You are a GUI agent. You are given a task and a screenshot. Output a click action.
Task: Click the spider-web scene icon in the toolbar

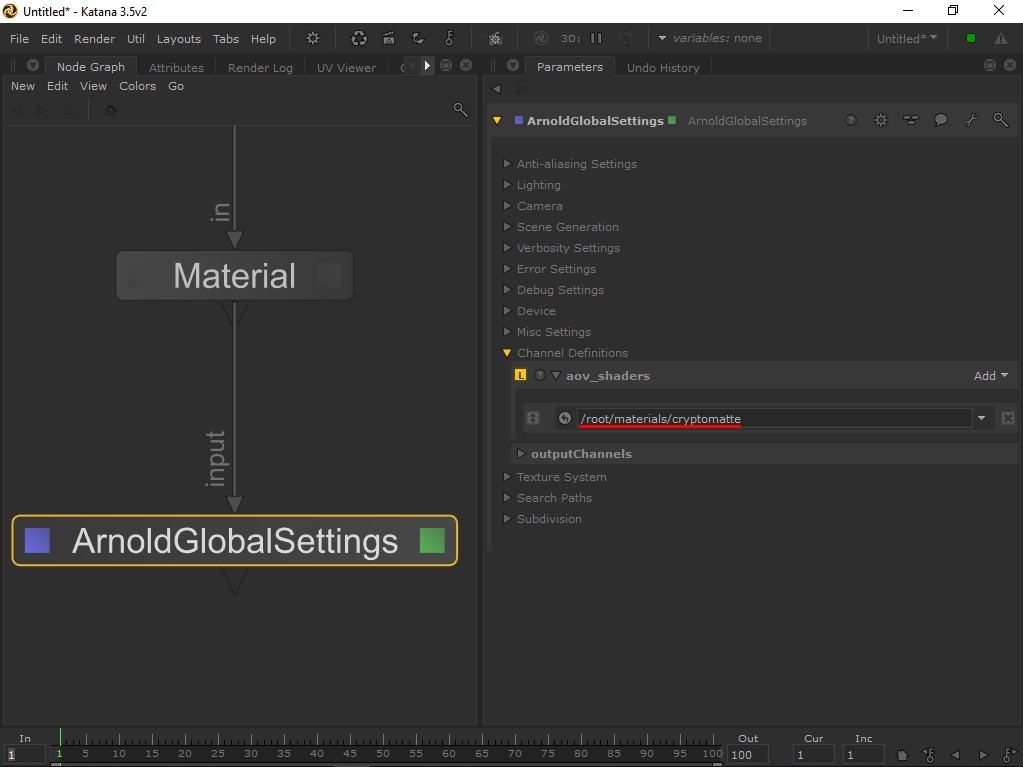pyautogui.click(x=495, y=38)
